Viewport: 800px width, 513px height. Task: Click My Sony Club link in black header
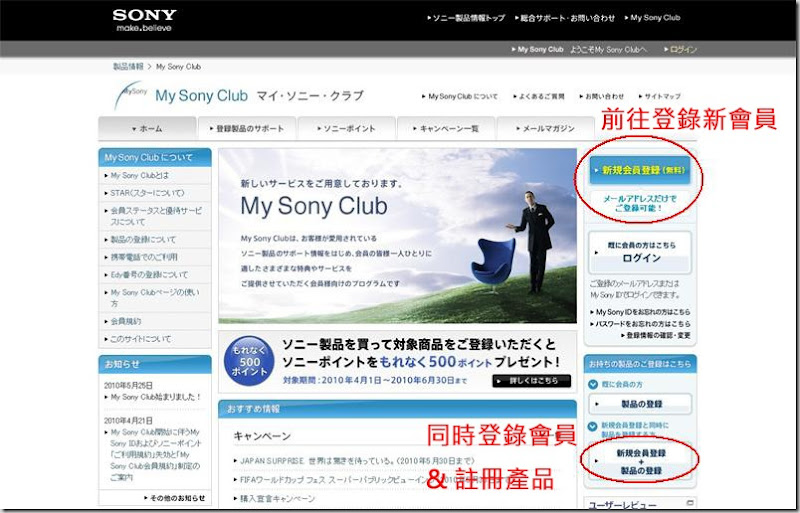point(655,18)
